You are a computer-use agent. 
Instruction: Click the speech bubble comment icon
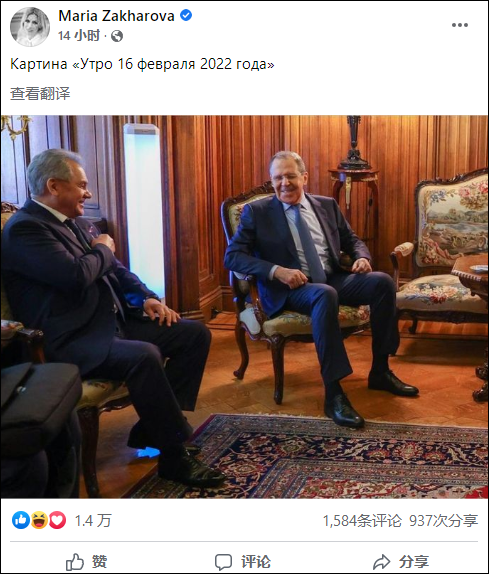click(223, 562)
